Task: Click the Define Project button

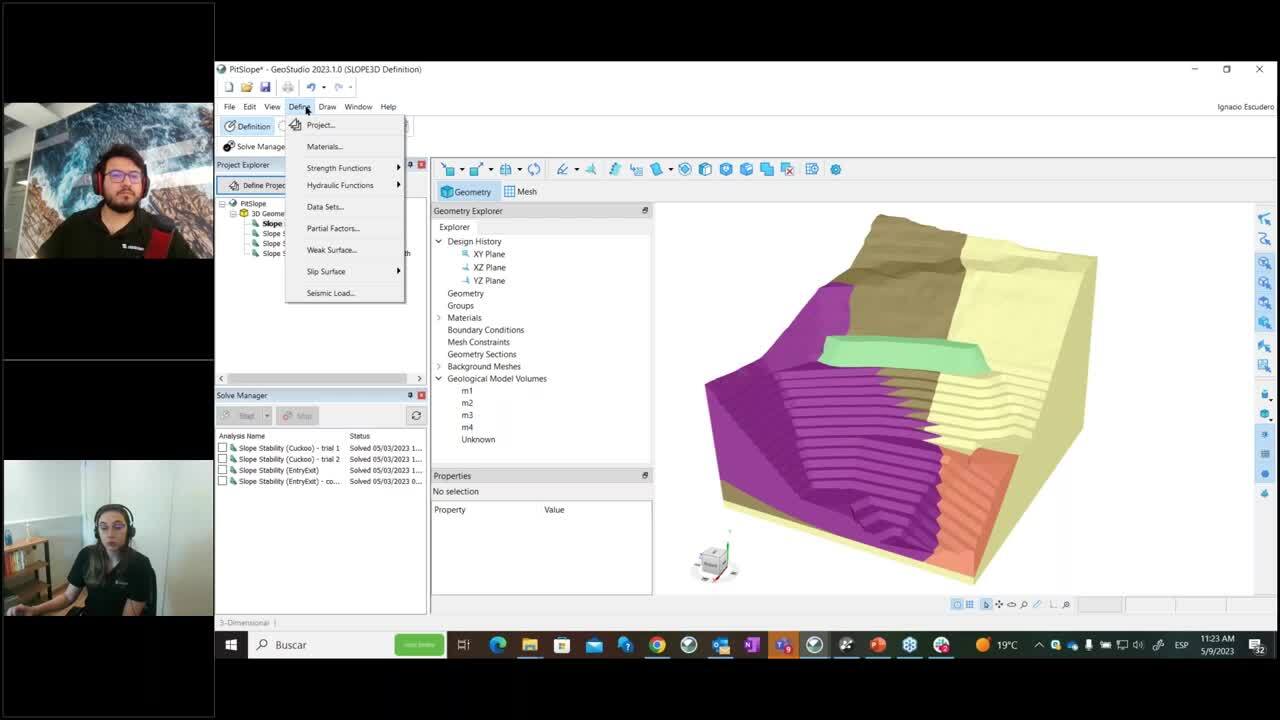Action: (252, 185)
